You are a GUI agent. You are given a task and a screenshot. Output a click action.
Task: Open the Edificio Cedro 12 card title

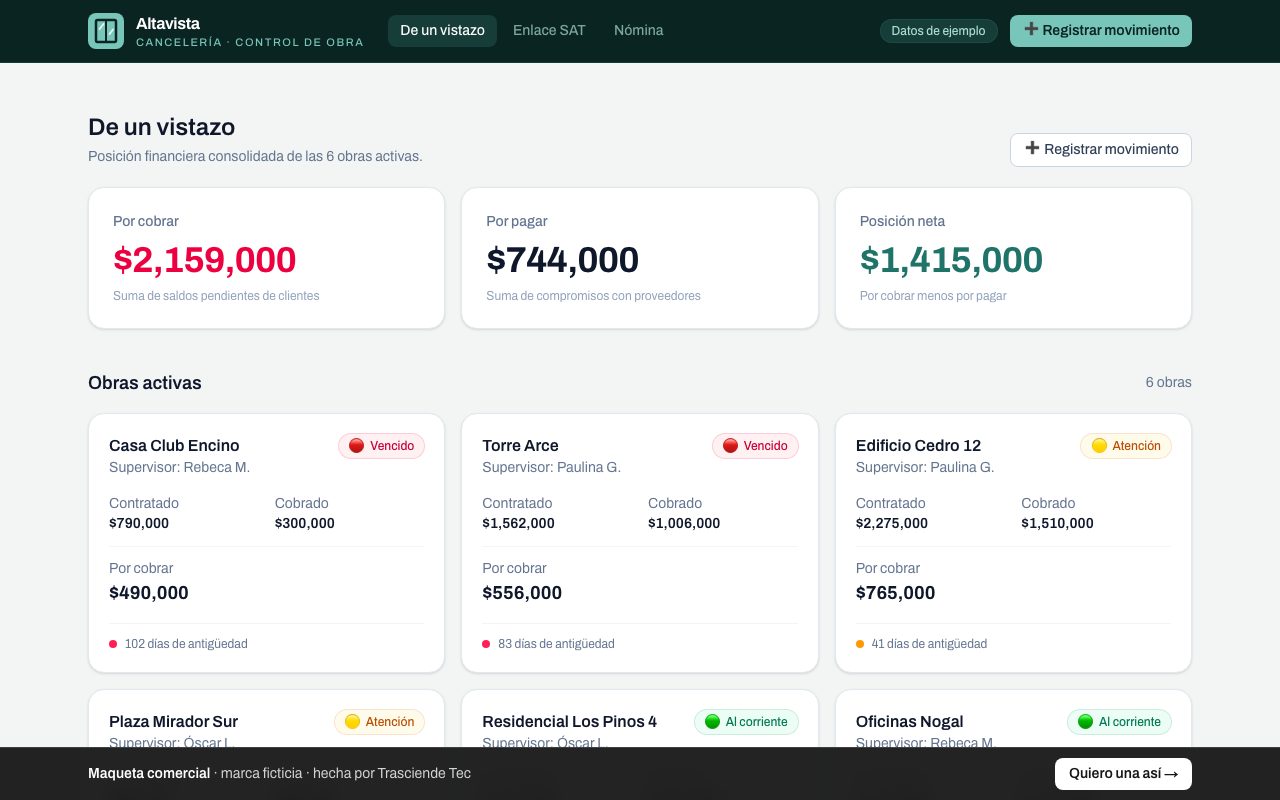click(918, 446)
